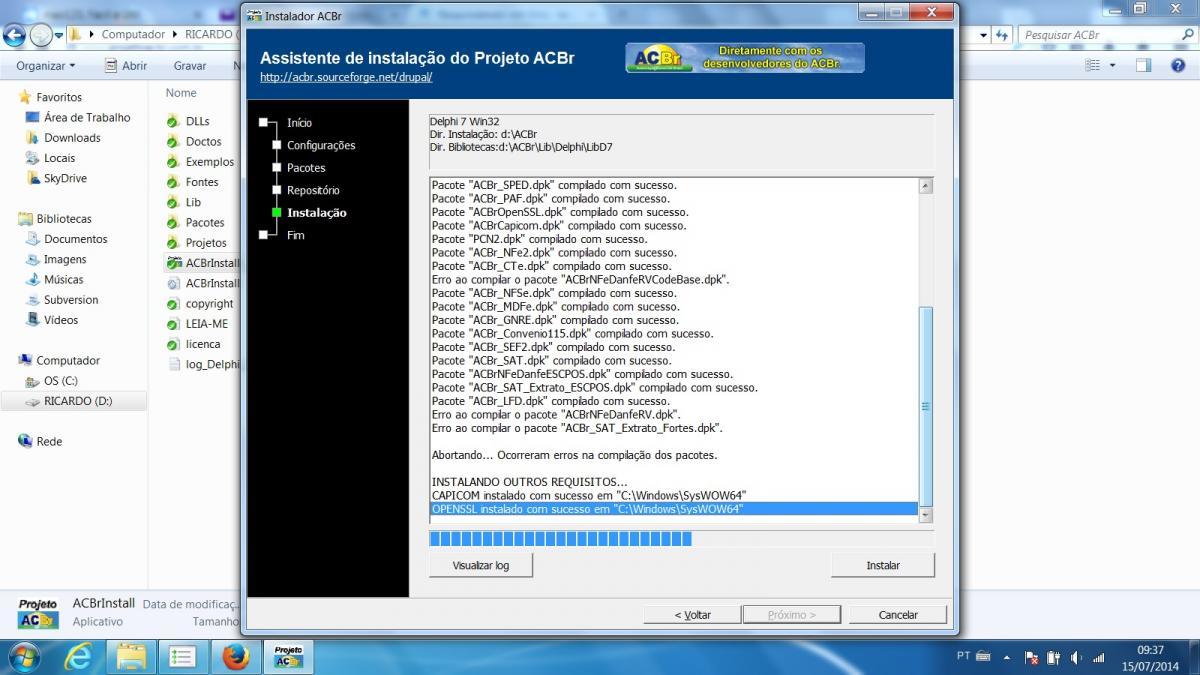The height and width of the screenshot is (675, 1200).
Task: Open Área de Trabalho in Favoritos
Action: [x=87, y=117]
